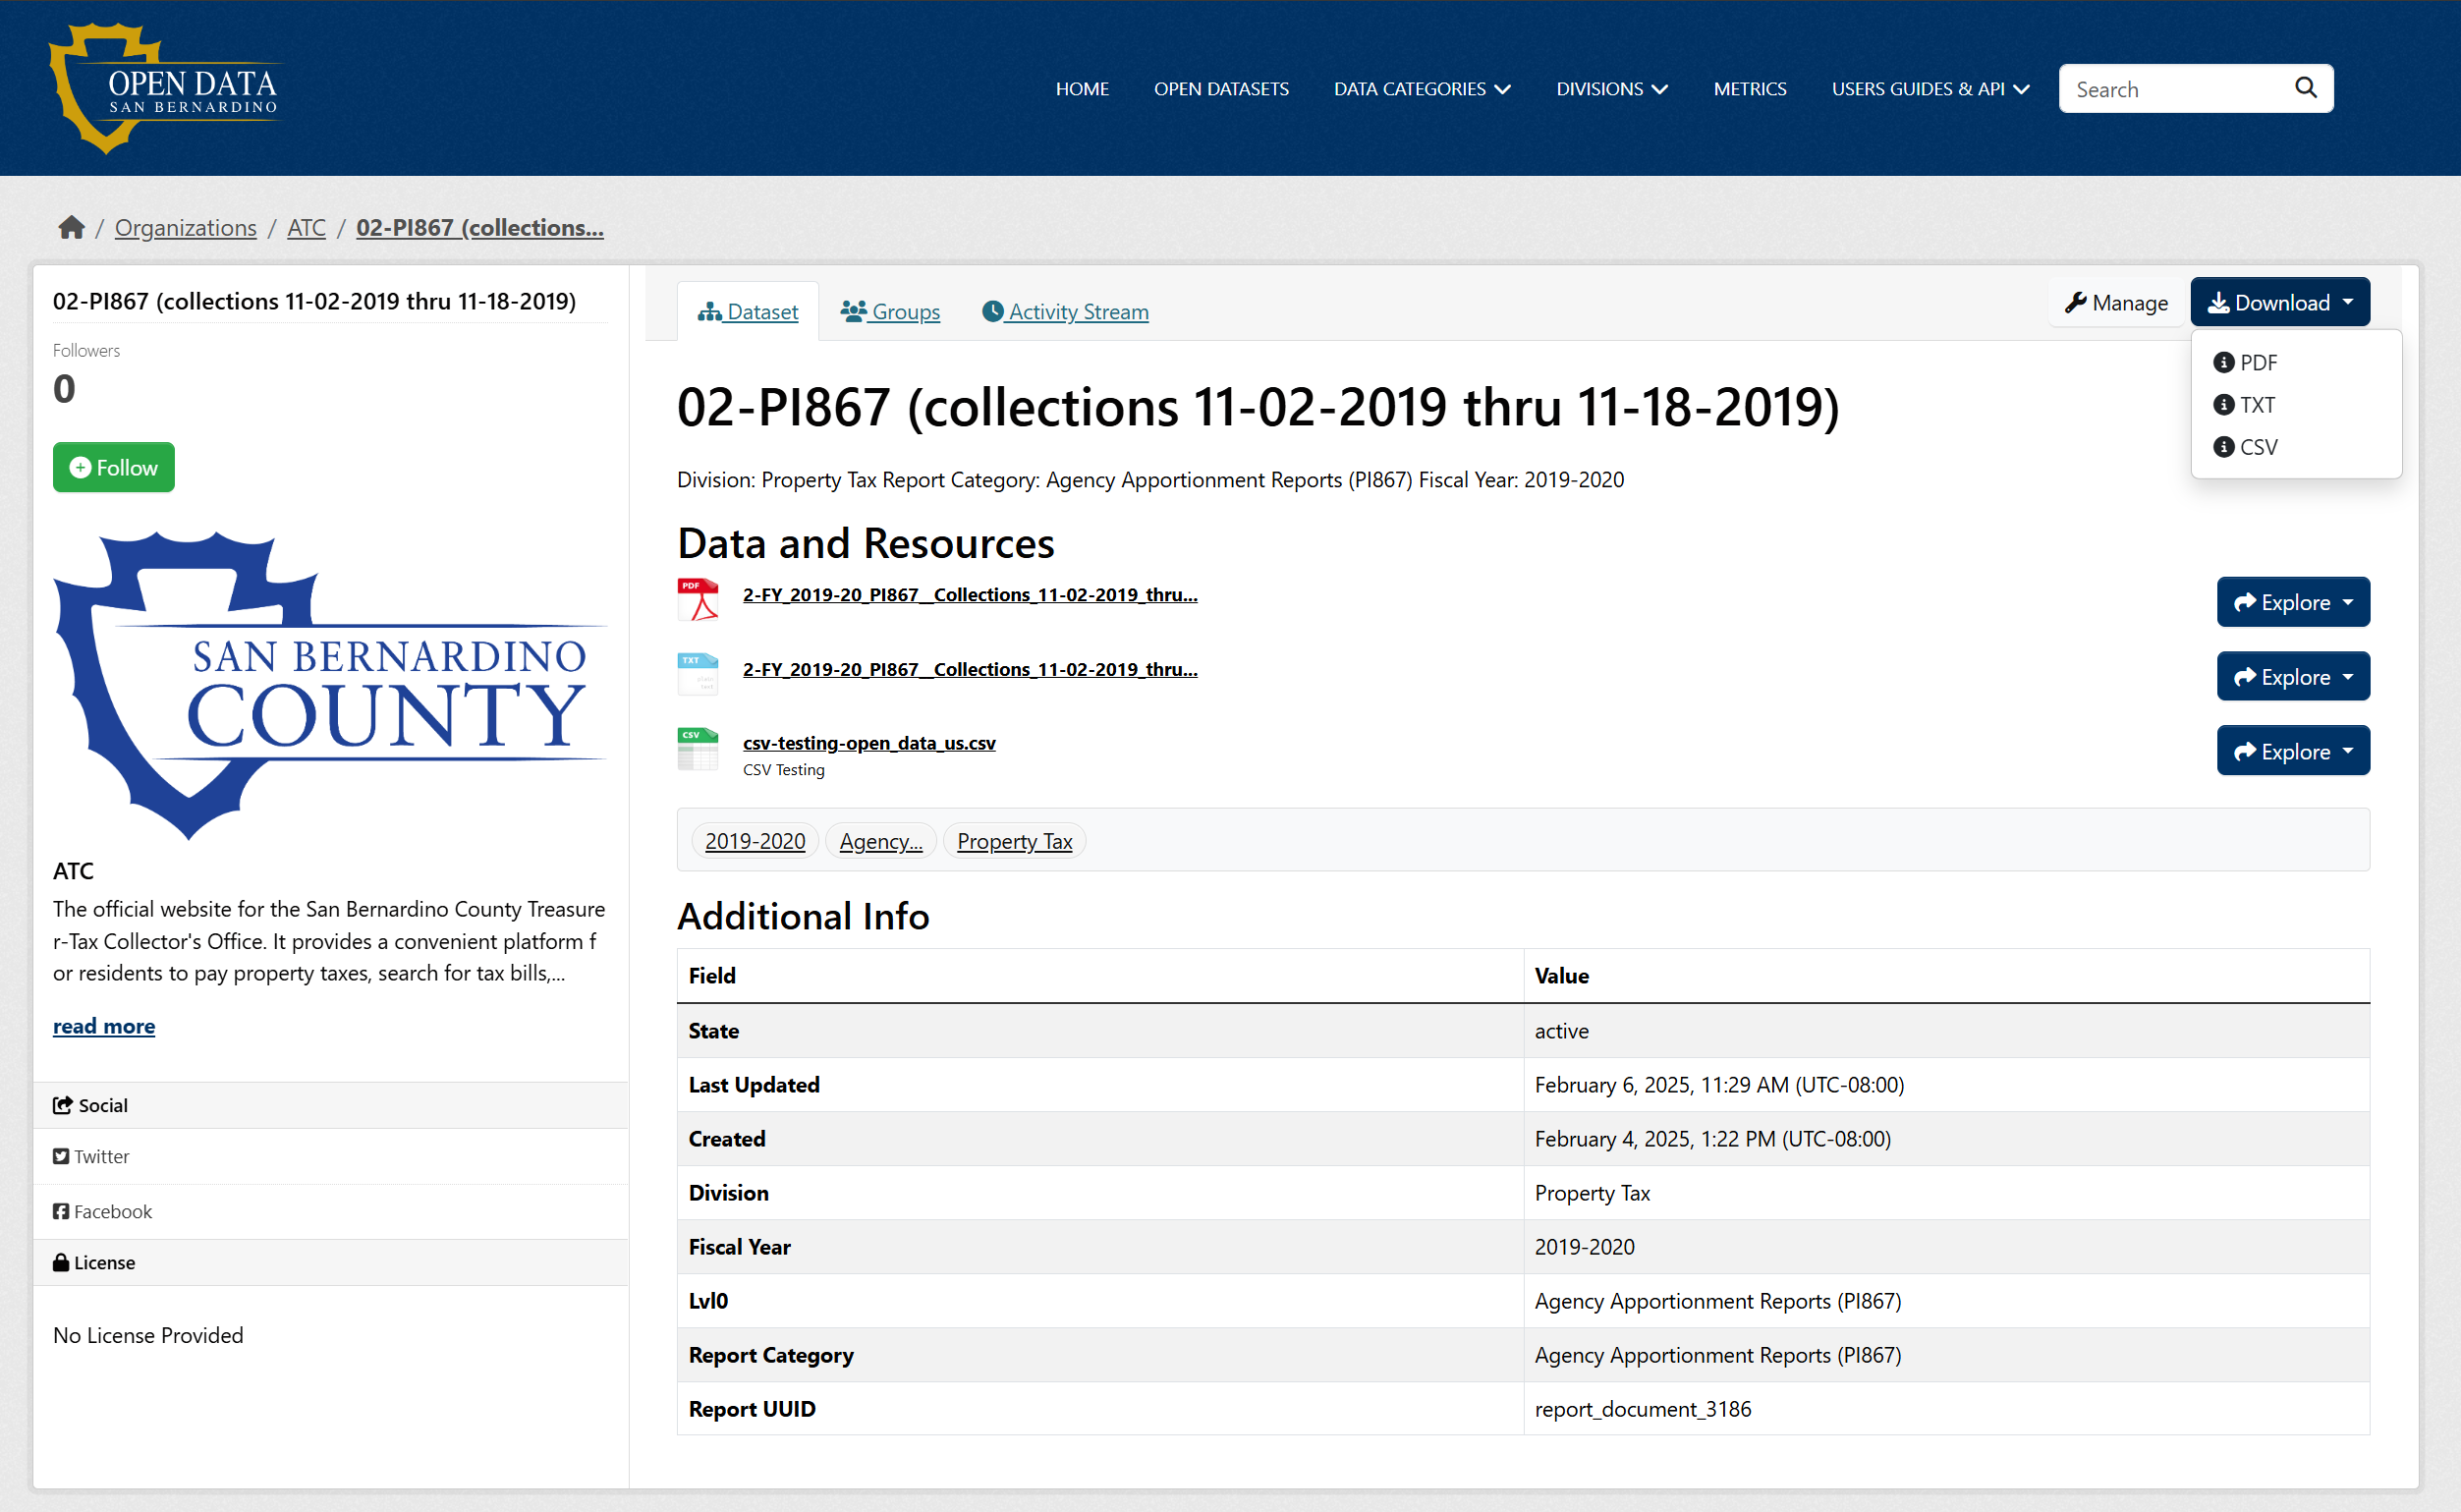Open Explore dropdown for csv-testing-open_data_us.csv
Screen dimensions: 2461x1512
coord(2292,751)
